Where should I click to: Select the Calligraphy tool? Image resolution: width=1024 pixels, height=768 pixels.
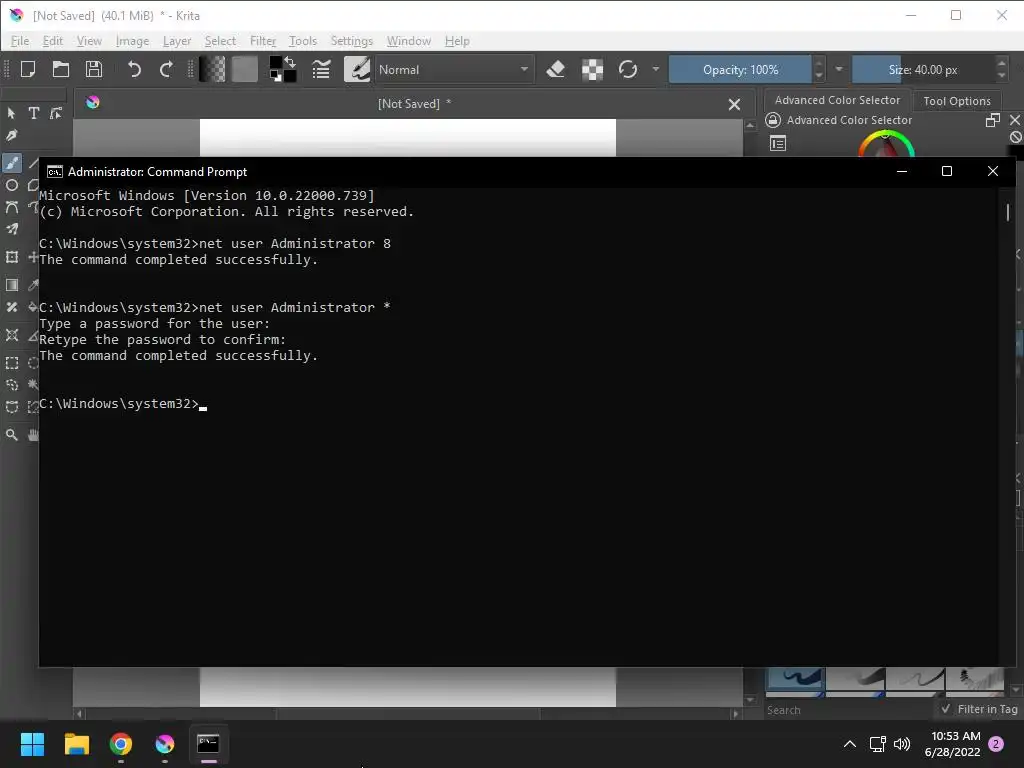11,136
